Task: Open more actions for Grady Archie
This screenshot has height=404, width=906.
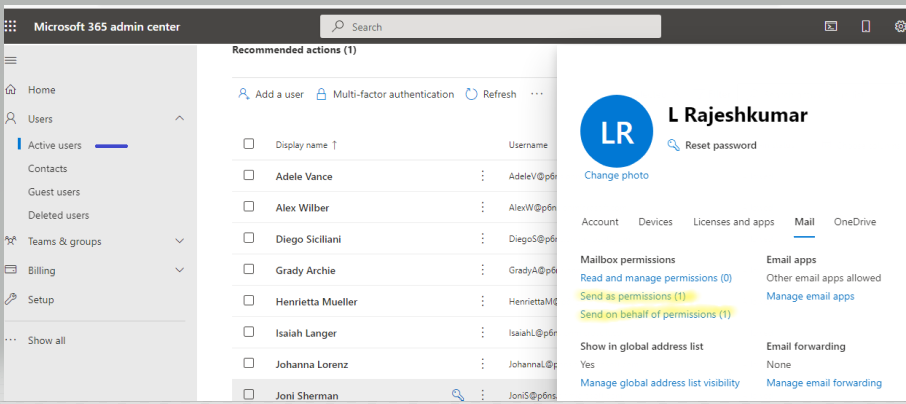Action: 482,270
